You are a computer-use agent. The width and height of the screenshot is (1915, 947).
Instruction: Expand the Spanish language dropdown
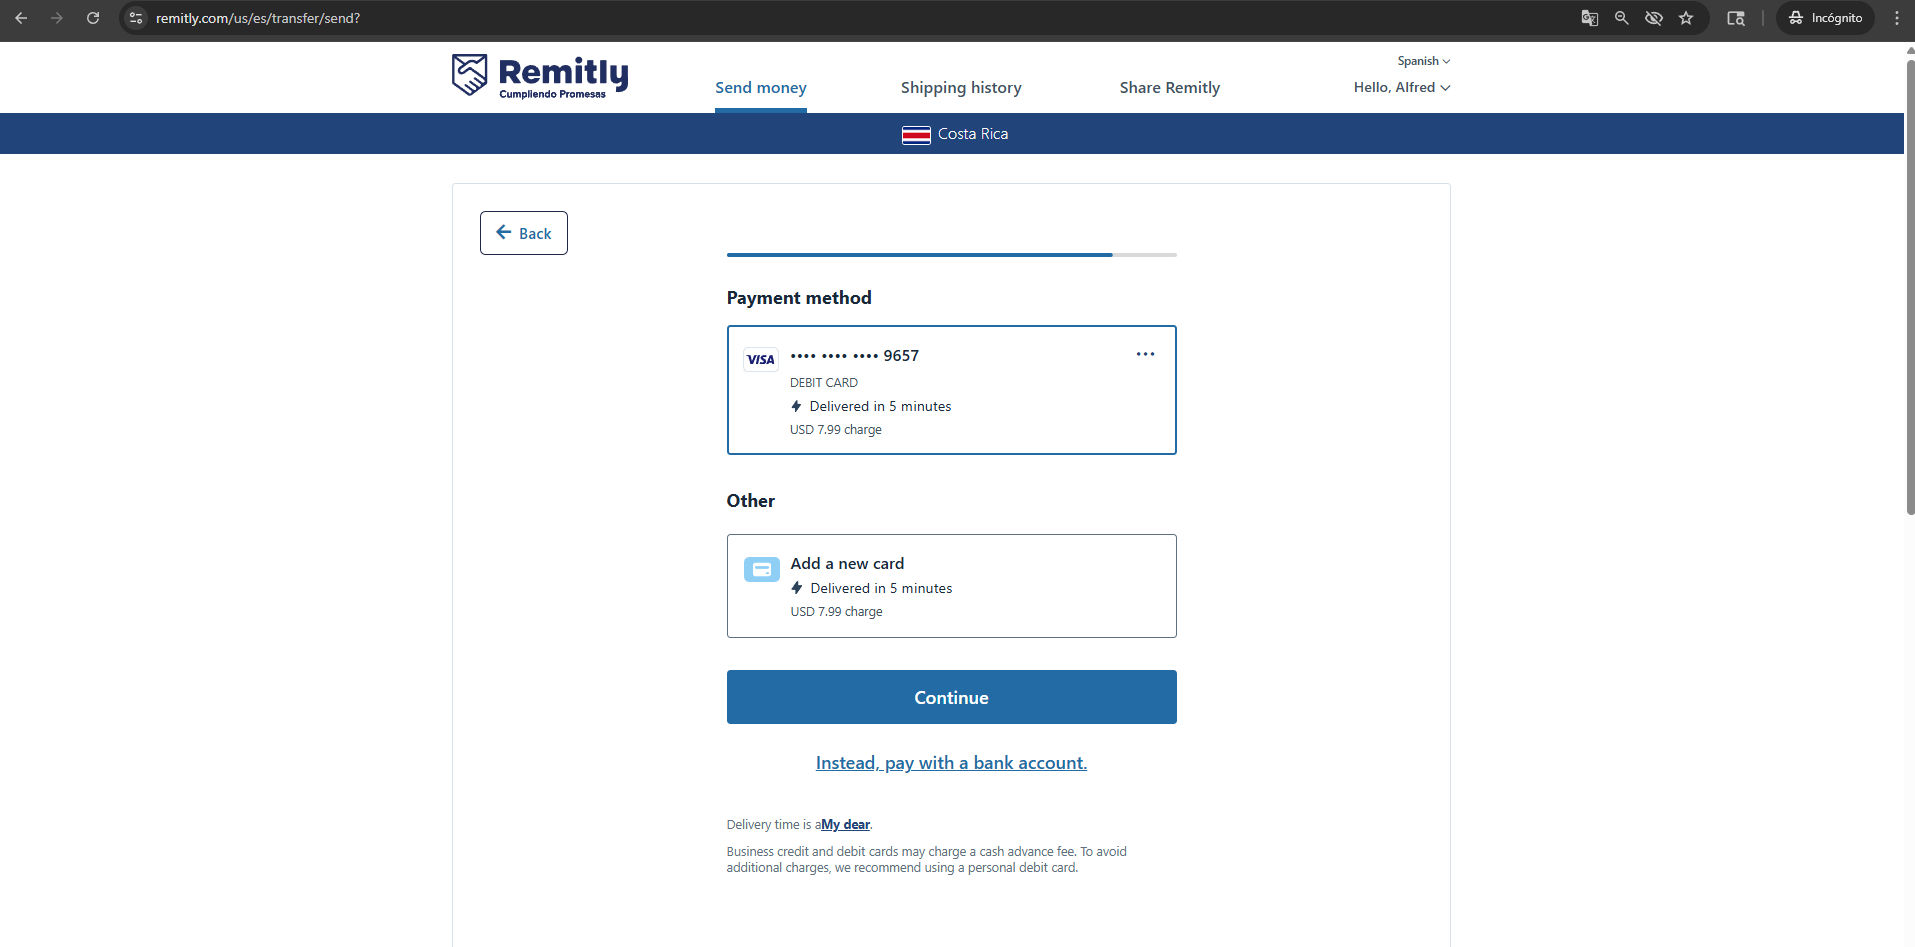[x=1423, y=61]
